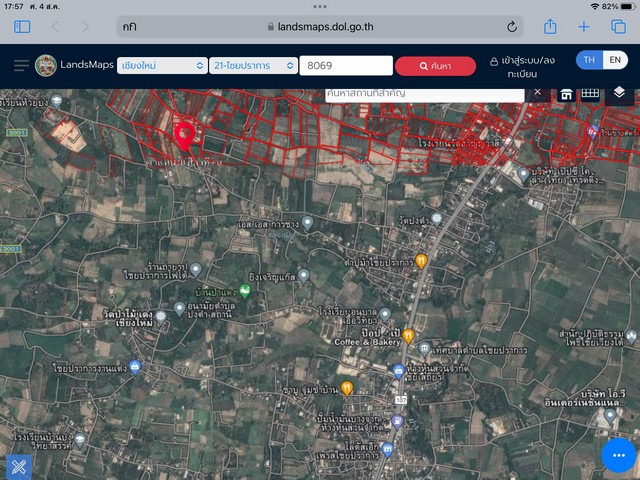640x480 pixels.
Task: Click the measurement tool icon at bottom-left
Action: tap(19, 466)
